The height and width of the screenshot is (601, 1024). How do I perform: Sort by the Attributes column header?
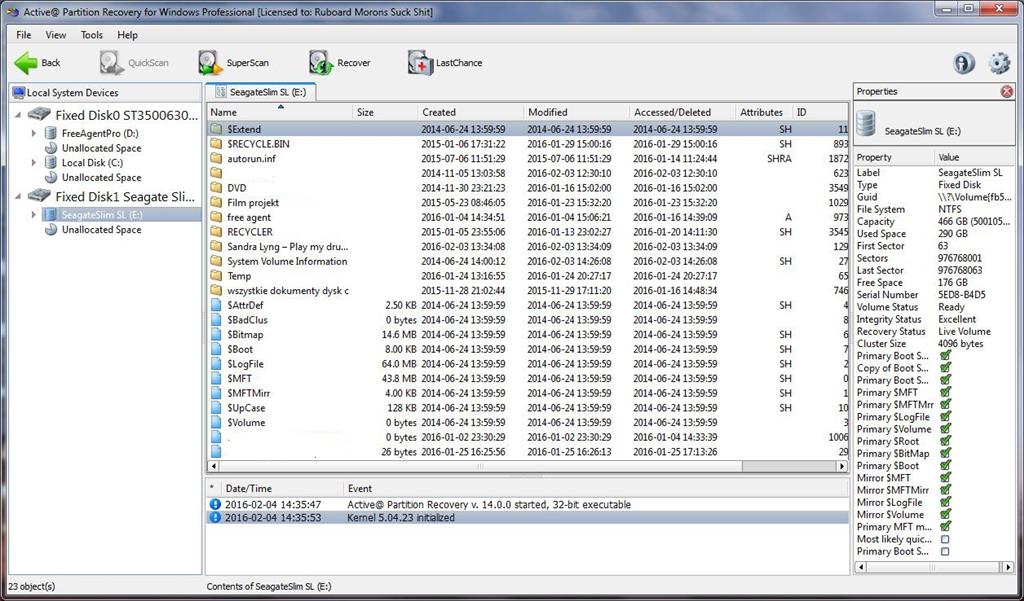(764, 112)
